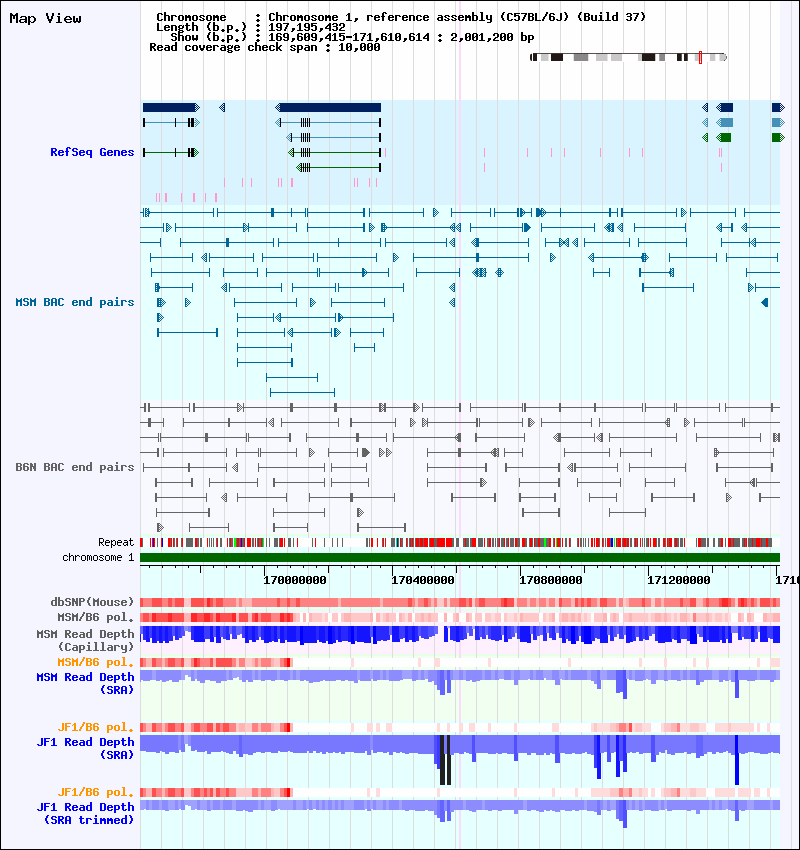Click the chromosome 1 ideogram overview bar
Screen dimensions: 800x850
point(628,57)
